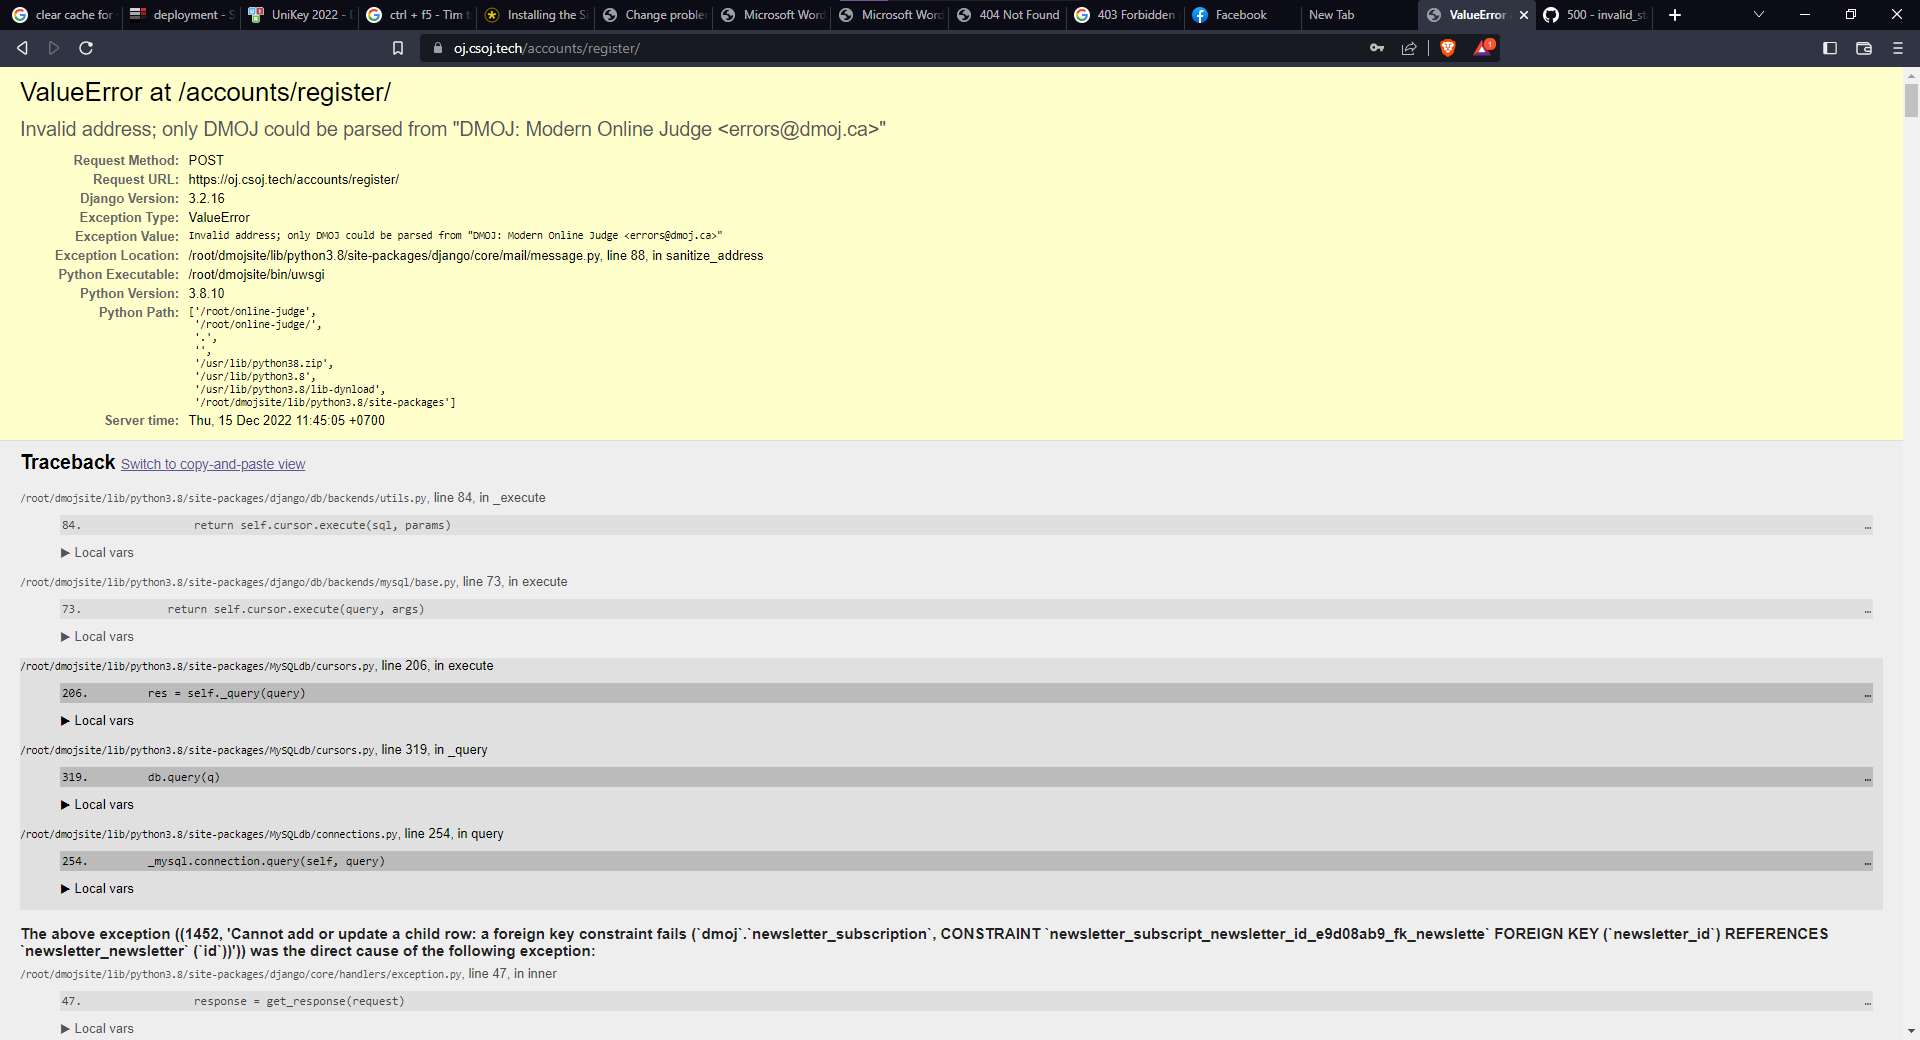This screenshot has width=1920, height=1040.
Task: Click the padlock icon beside oj.csoj.tech
Action: click(x=438, y=47)
